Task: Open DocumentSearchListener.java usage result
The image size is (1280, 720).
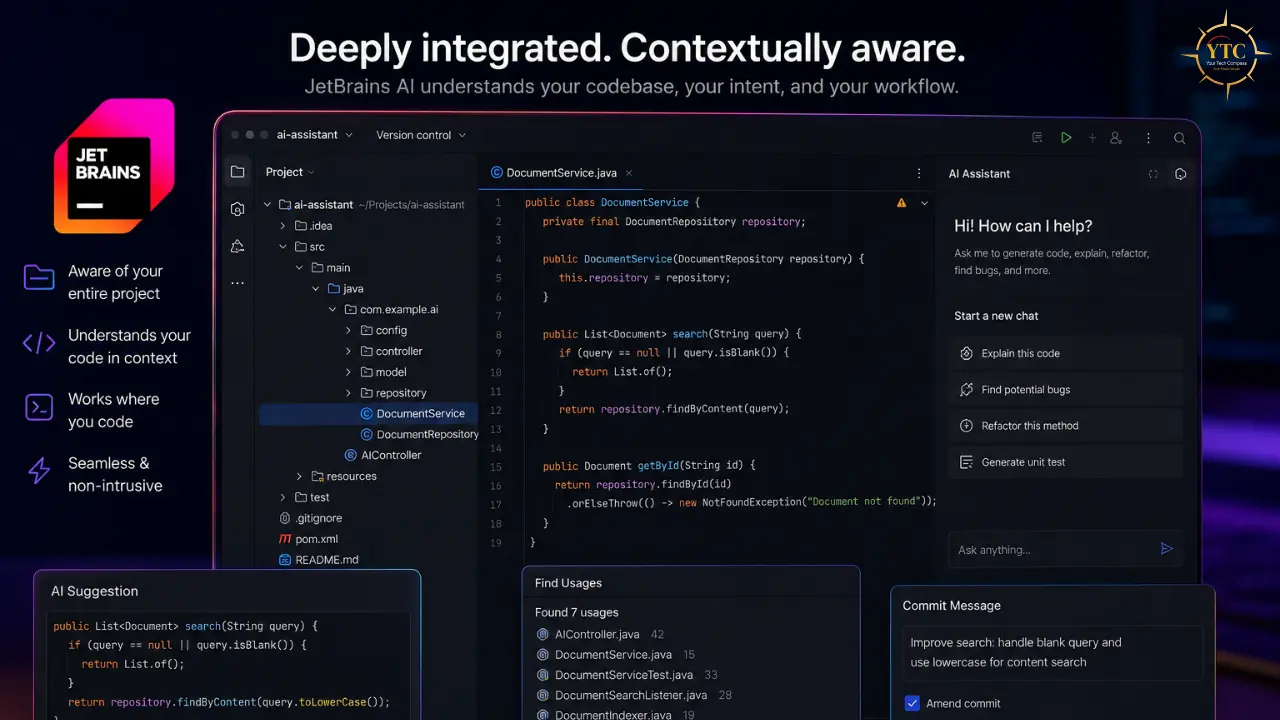Action: click(634, 695)
